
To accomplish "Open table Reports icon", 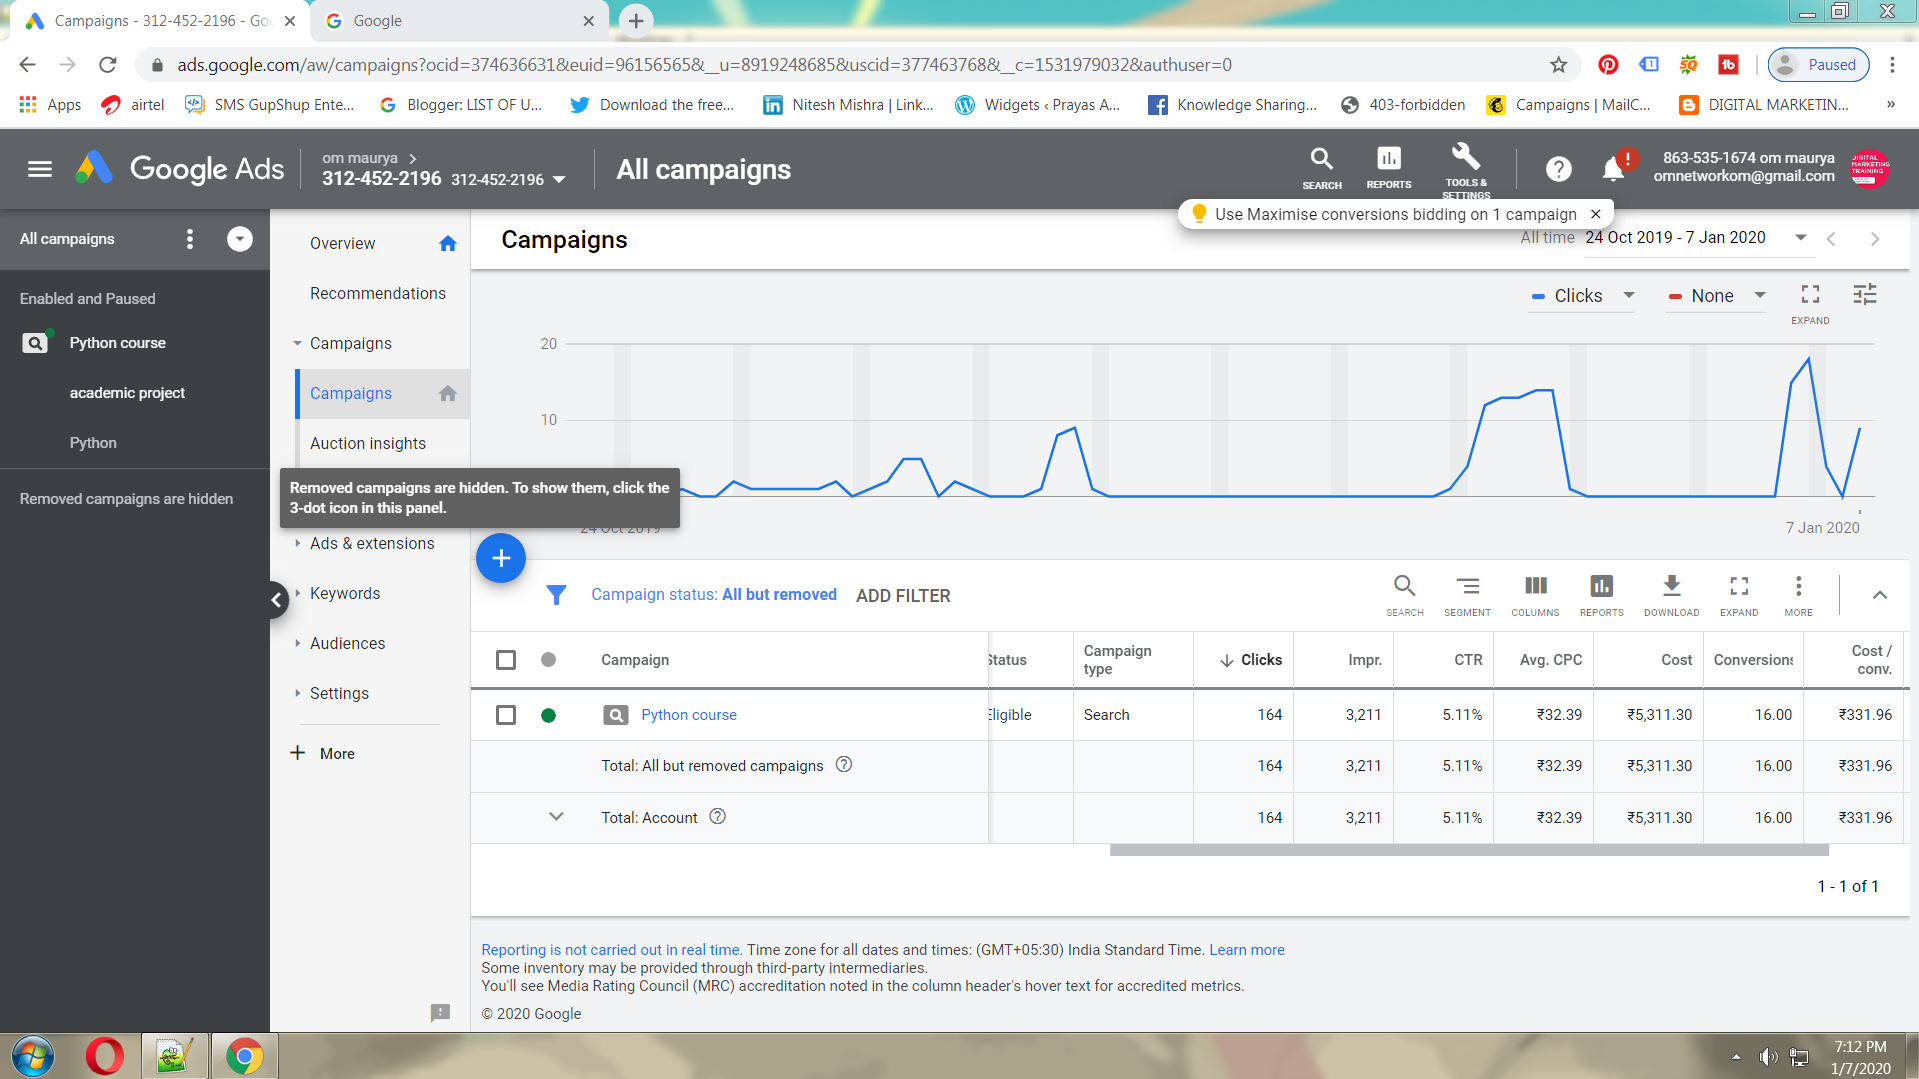I will (1601, 595).
